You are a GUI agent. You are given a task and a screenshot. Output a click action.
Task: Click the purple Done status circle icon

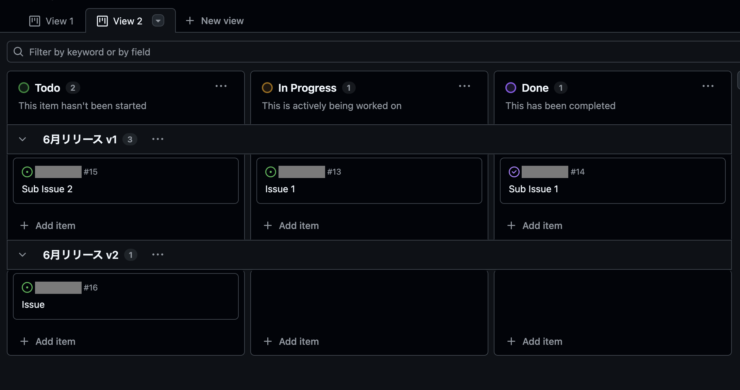pos(511,88)
